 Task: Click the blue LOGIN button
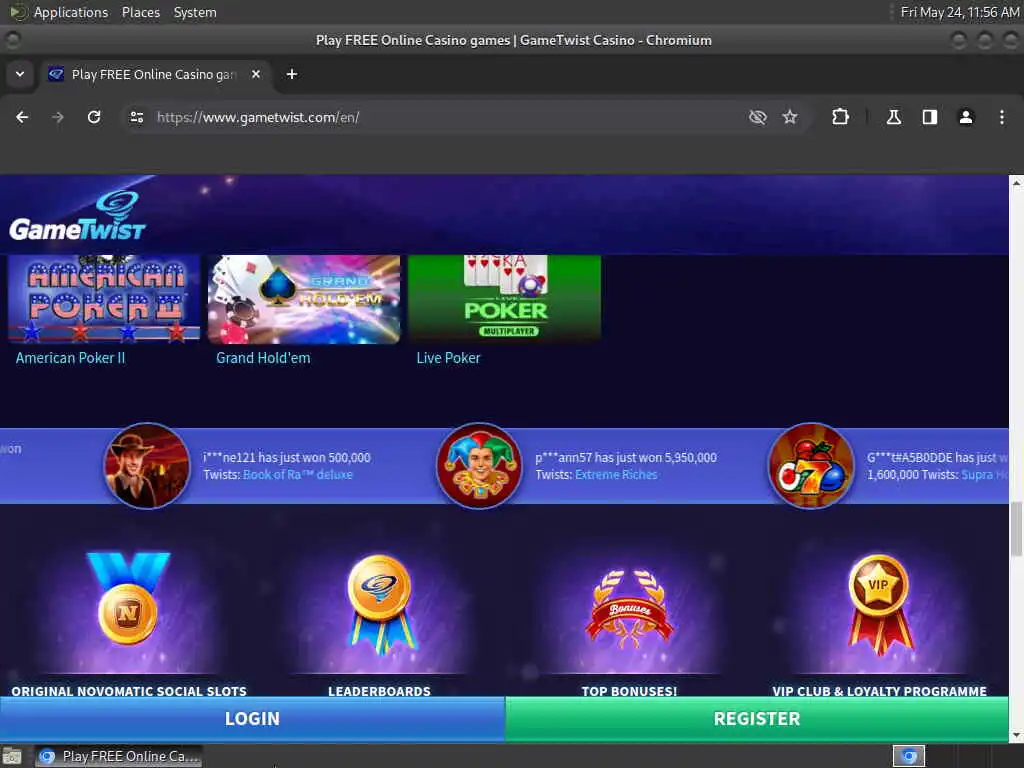tap(252, 718)
